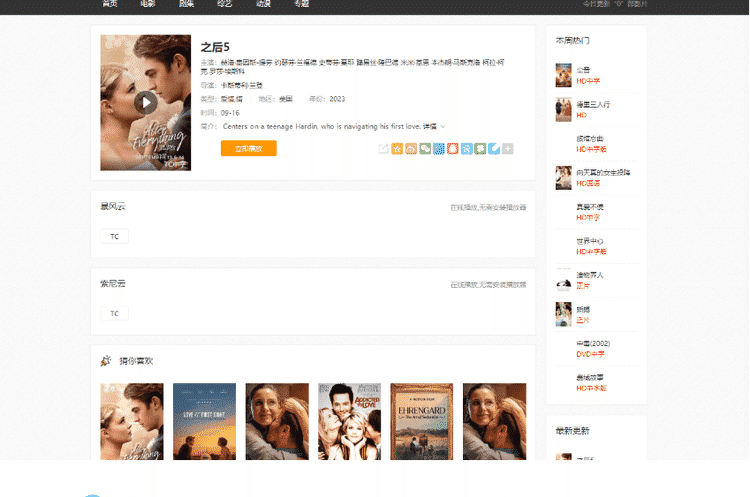Screen dimensions: 750x497
Task: Go to 综艺 in top navigation
Action: tap(224, 4)
